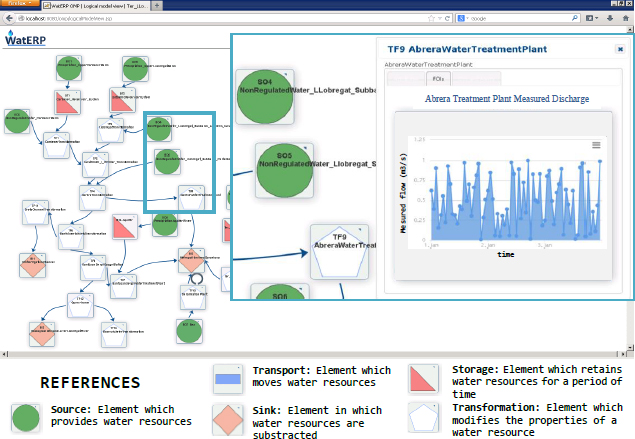
Task: Select the TF4 transformation node
Action: (x=93, y=198)
